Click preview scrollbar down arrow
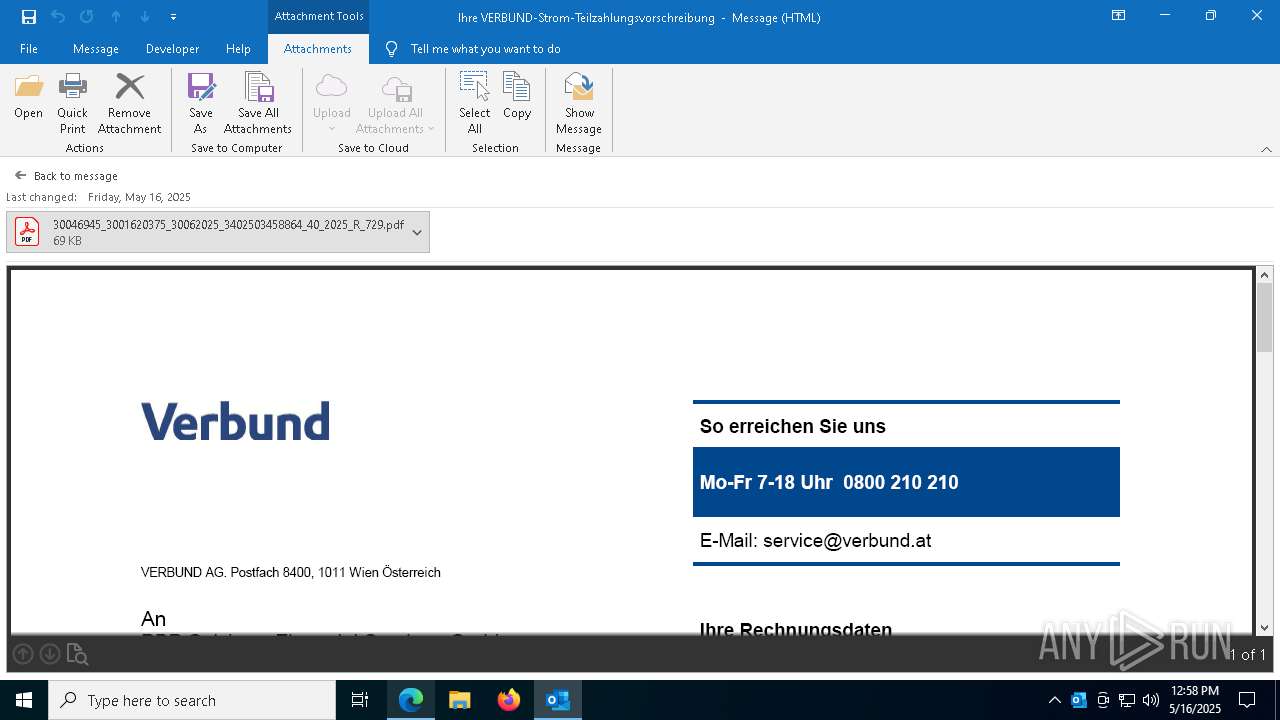This screenshot has height=720, width=1280. pos(1265,627)
